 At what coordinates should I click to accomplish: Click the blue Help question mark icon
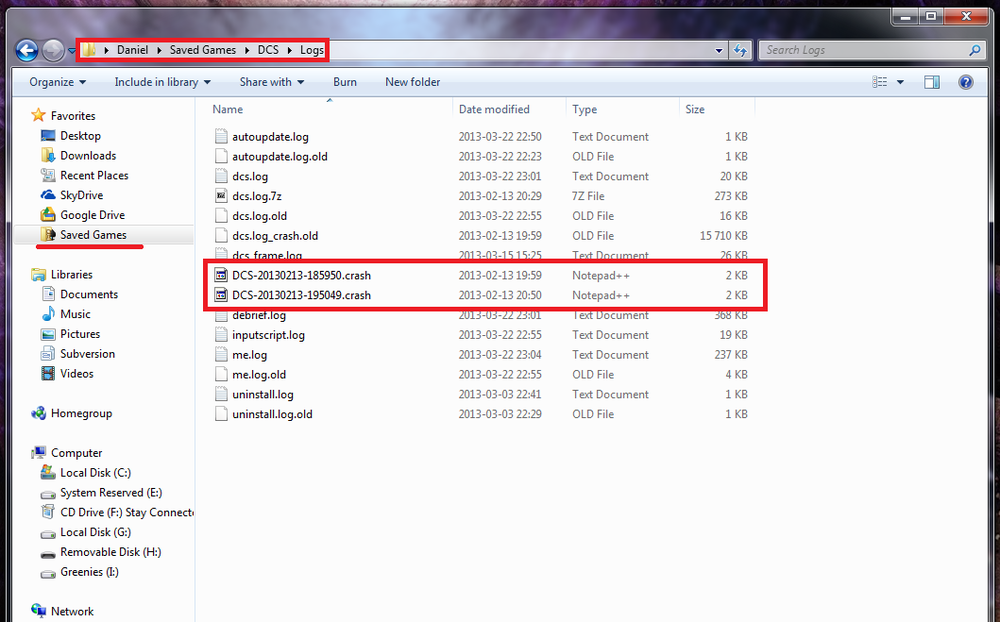point(965,82)
